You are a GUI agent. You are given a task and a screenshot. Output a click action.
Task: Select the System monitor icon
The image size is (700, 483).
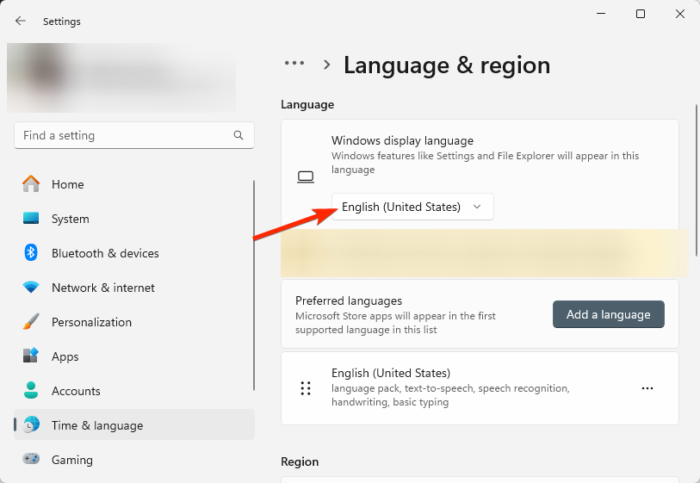(x=31, y=219)
